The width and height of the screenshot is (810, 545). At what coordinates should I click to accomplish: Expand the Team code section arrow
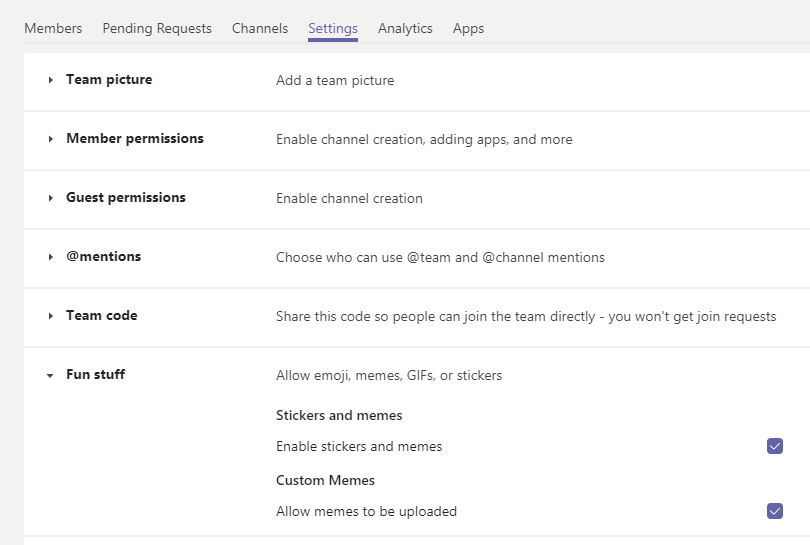51,316
